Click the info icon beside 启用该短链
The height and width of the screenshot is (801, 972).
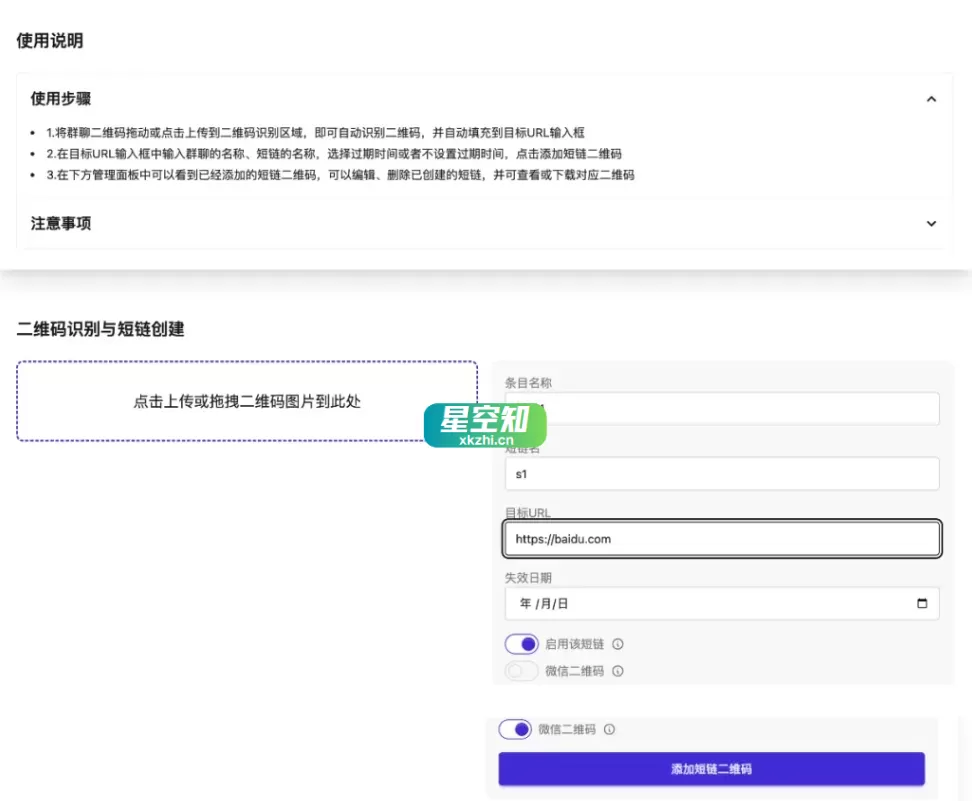(x=617, y=644)
